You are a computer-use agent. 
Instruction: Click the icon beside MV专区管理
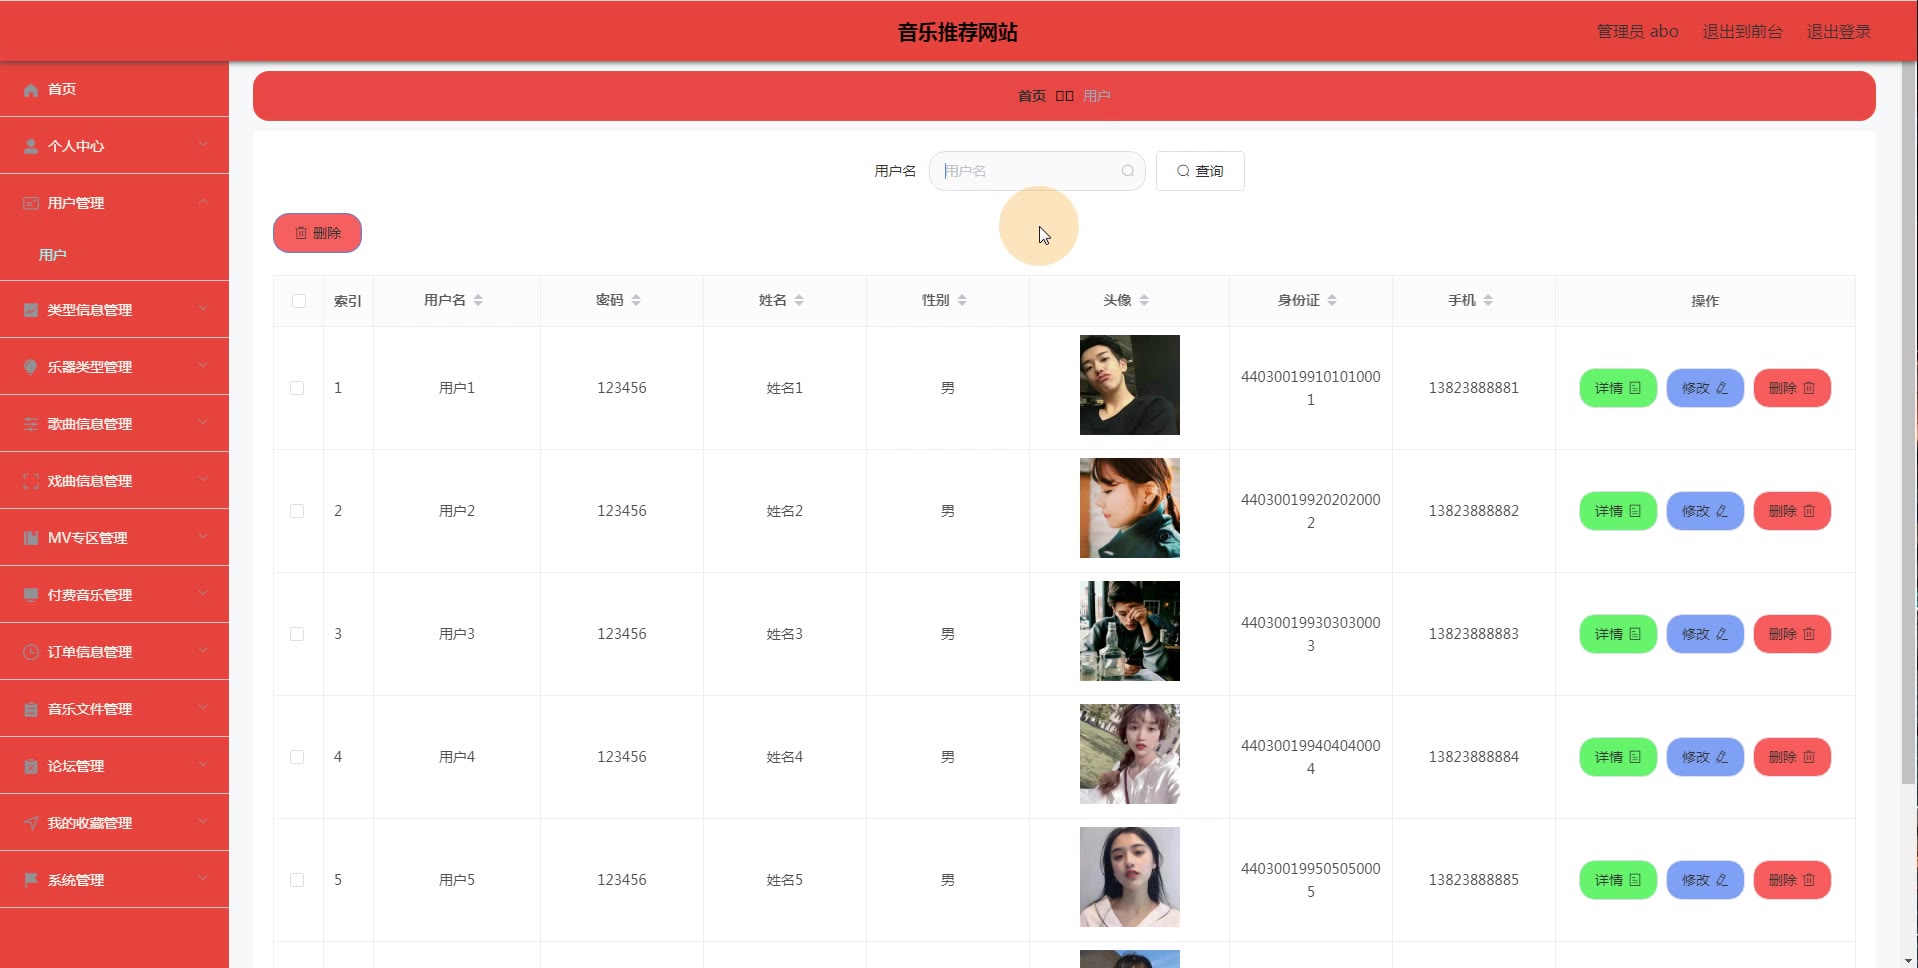click(x=31, y=539)
